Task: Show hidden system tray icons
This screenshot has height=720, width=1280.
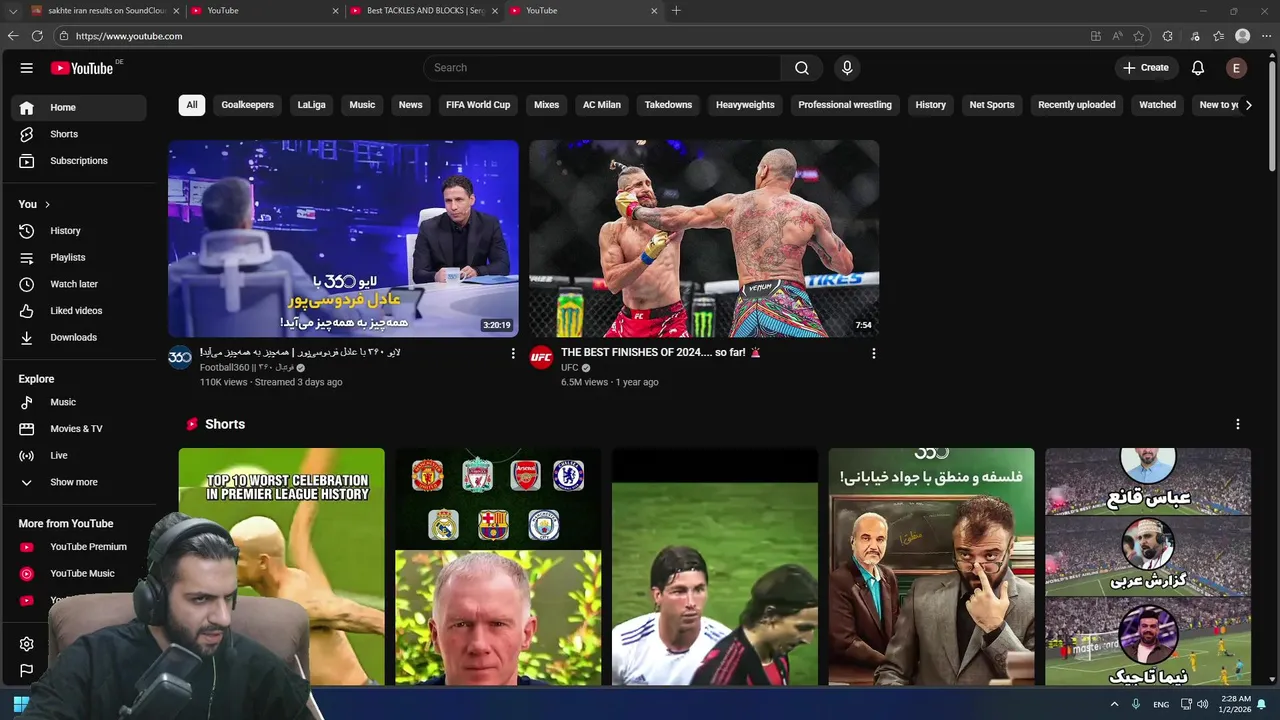Action: coord(1114,704)
